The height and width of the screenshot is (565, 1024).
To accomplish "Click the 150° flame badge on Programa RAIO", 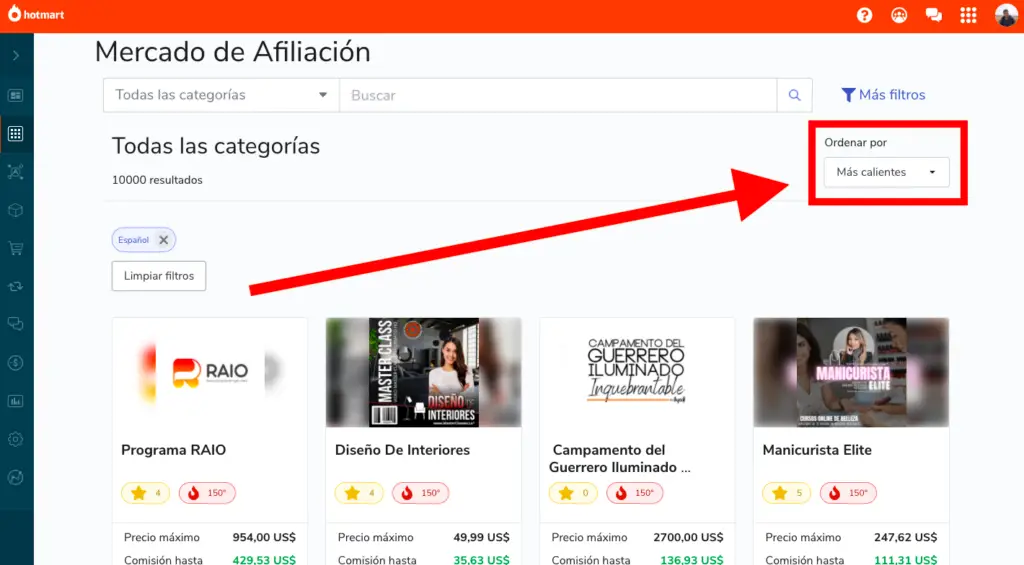I will (207, 492).
